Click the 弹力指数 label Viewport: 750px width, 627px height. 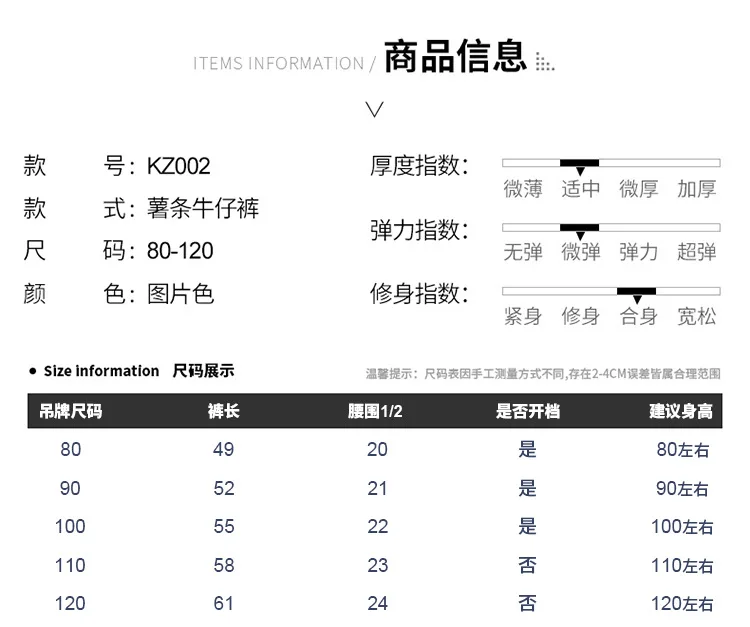pyautogui.click(x=419, y=230)
